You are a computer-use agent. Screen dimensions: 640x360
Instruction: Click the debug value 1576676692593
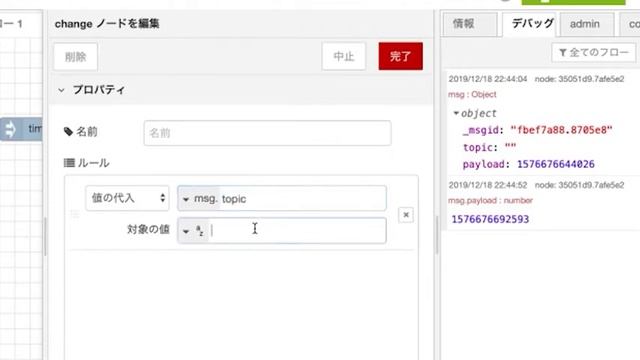point(490,219)
